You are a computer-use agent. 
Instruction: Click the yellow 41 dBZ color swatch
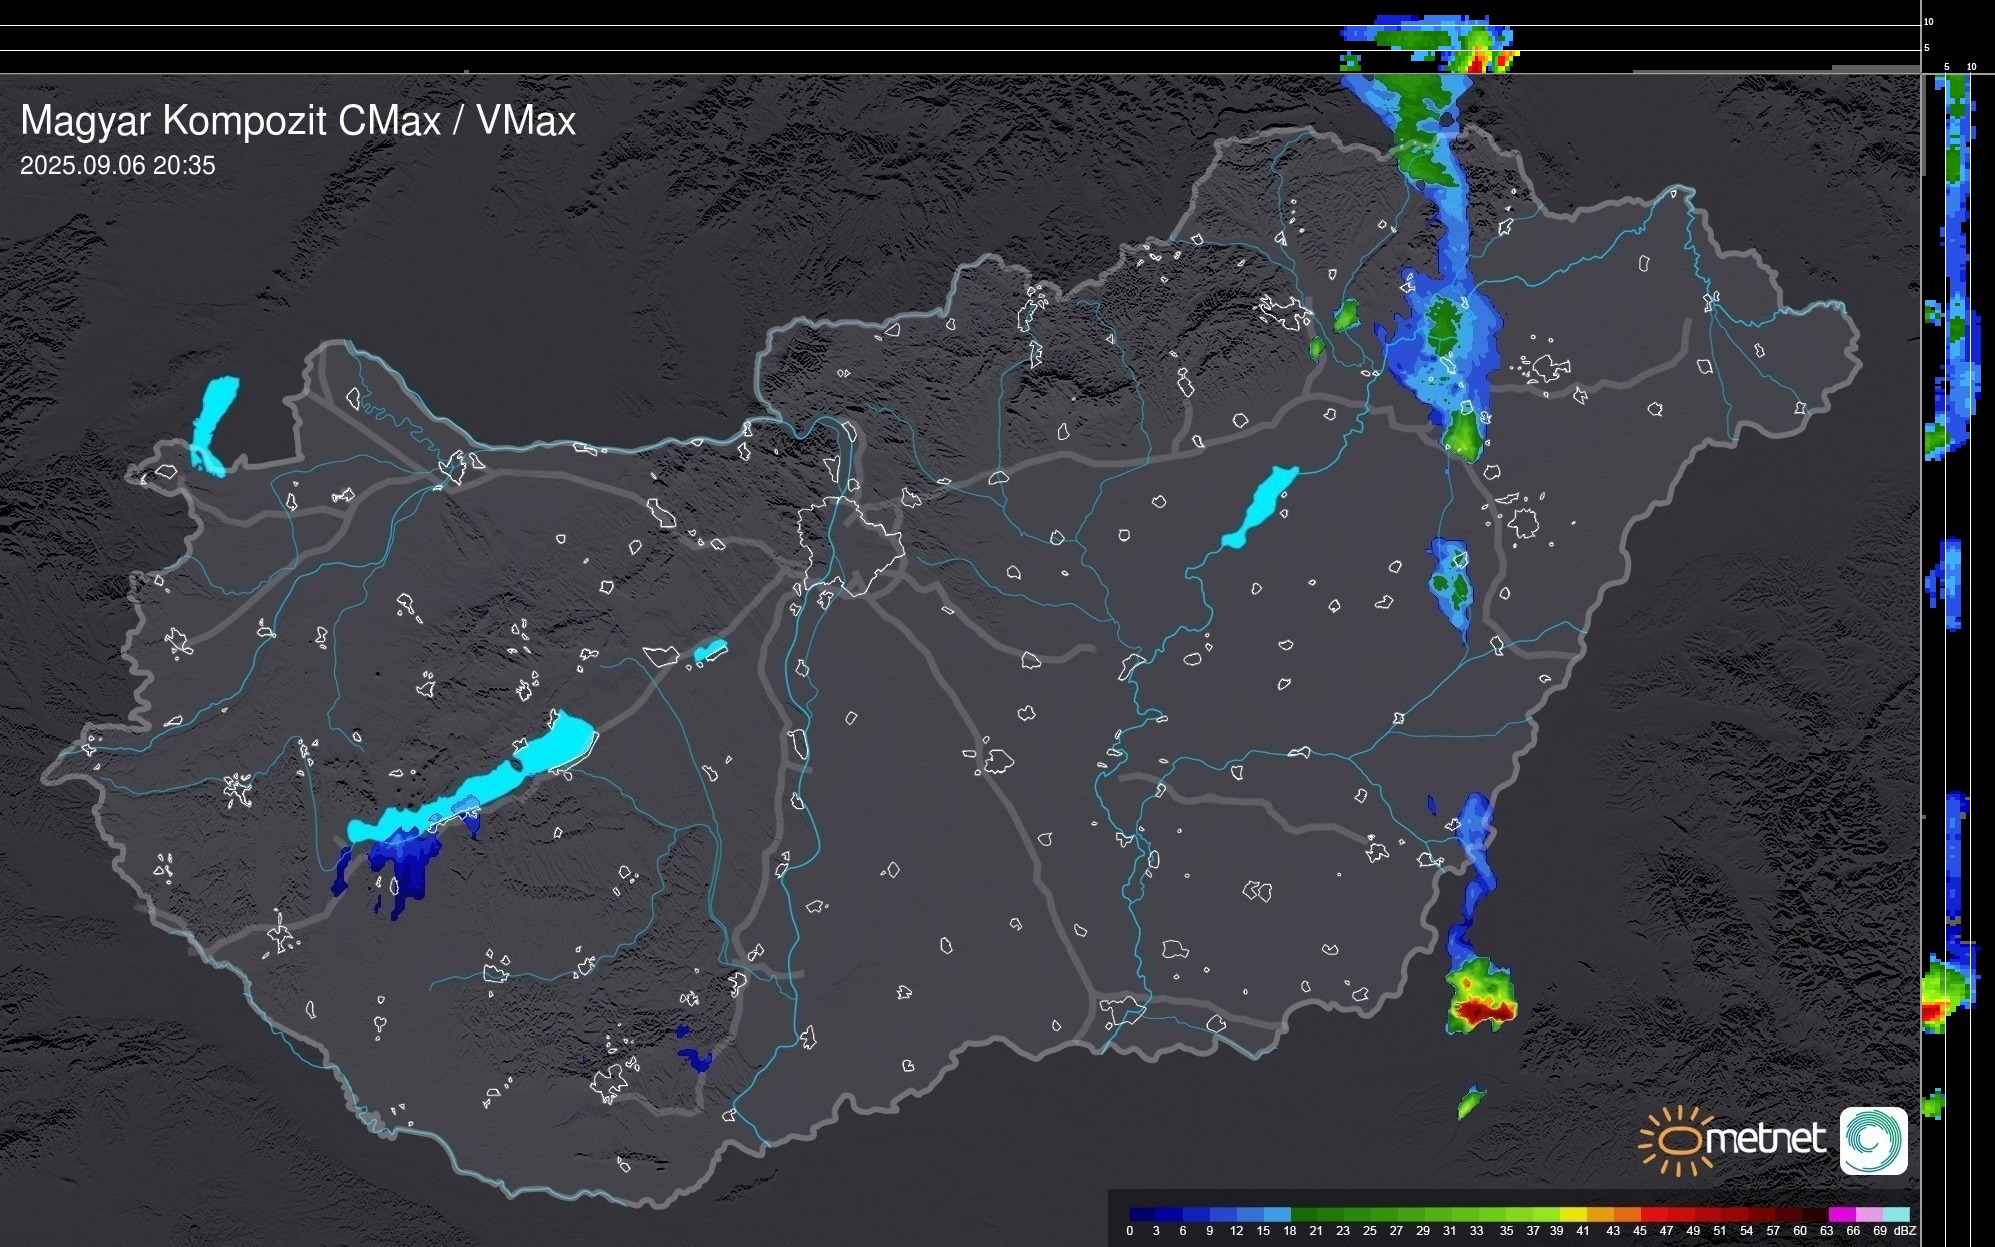tap(1574, 1214)
